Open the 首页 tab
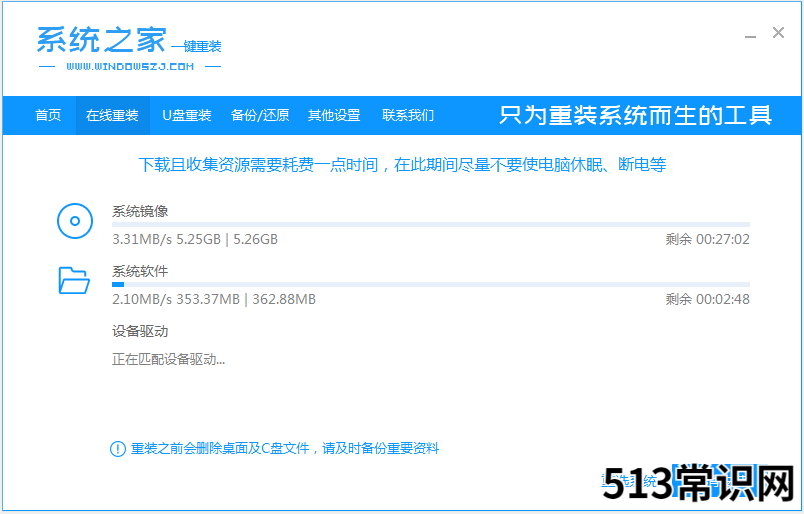This screenshot has height=514, width=804. point(48,115)
